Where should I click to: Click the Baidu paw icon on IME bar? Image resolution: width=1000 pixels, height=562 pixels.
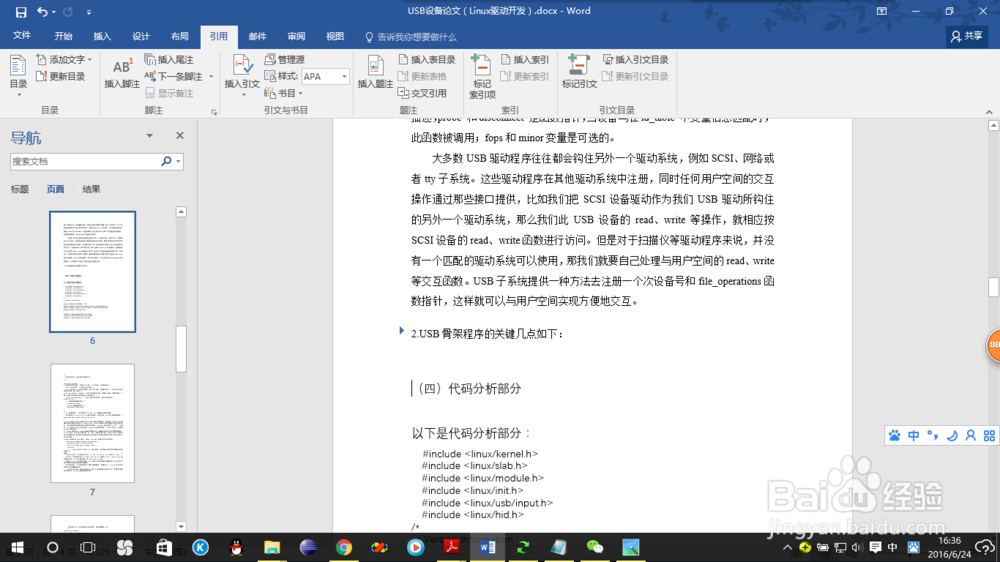(x=895, y=436)
